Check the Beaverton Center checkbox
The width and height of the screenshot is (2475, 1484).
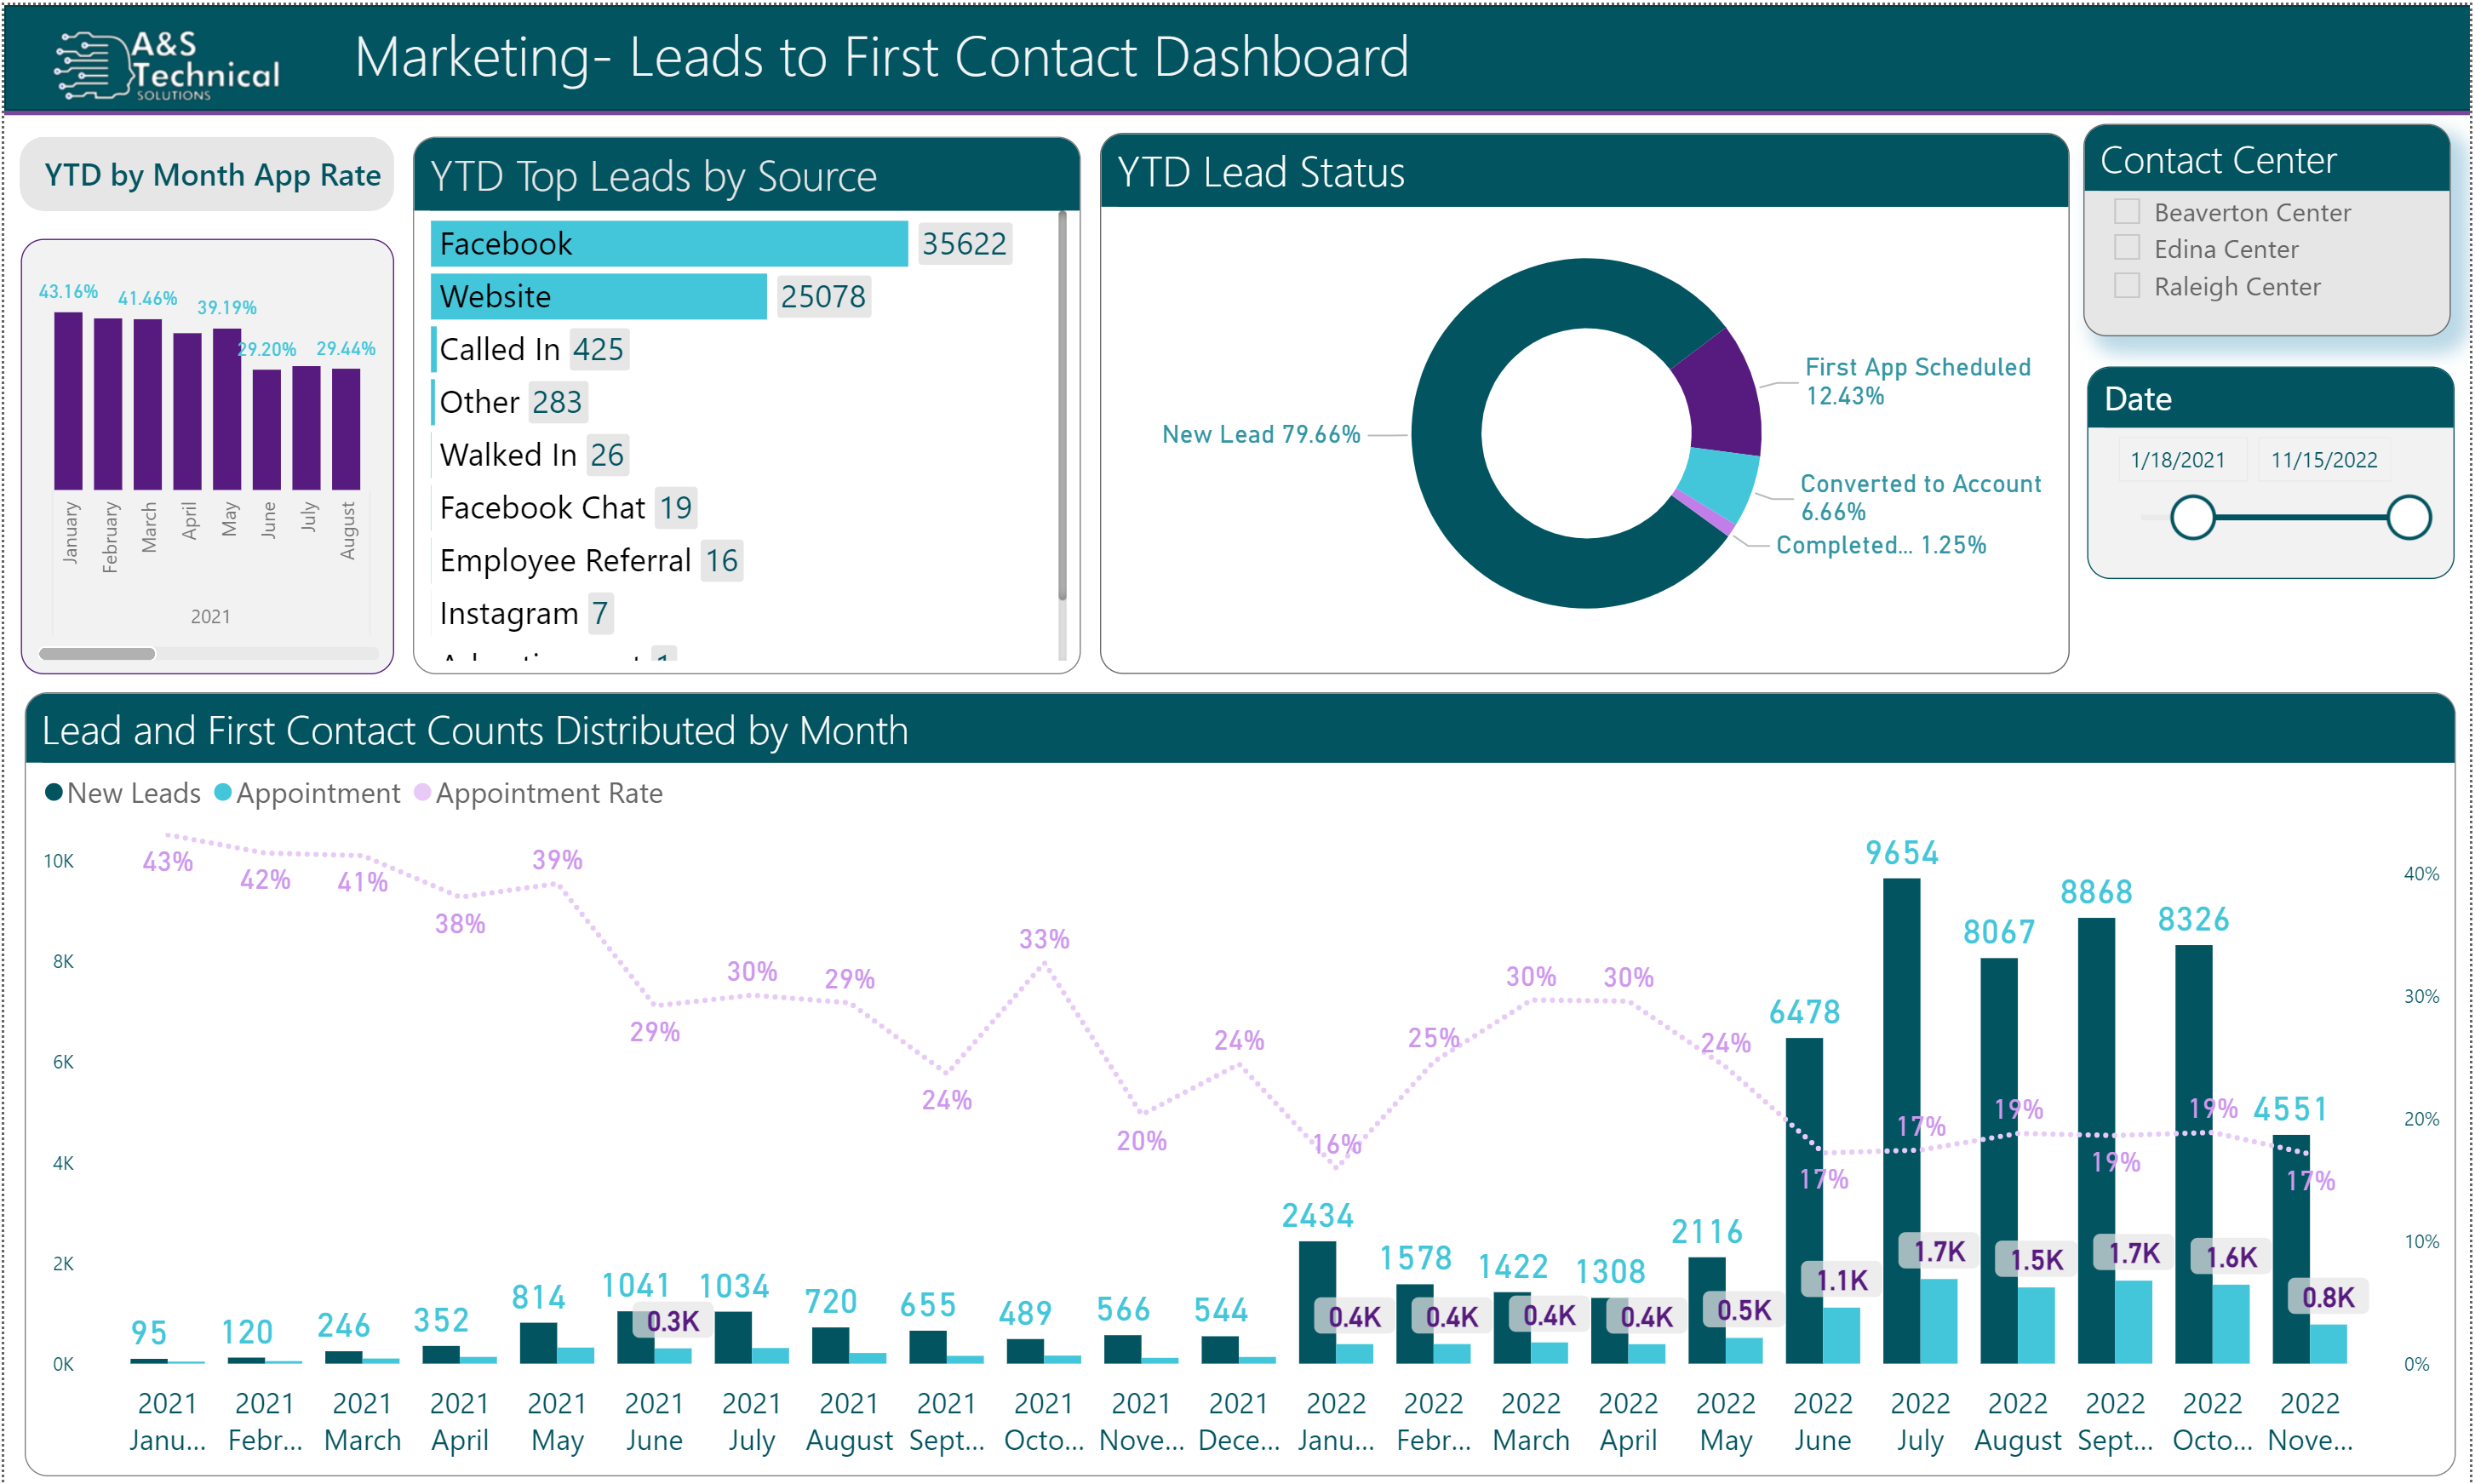(2128, 210)
